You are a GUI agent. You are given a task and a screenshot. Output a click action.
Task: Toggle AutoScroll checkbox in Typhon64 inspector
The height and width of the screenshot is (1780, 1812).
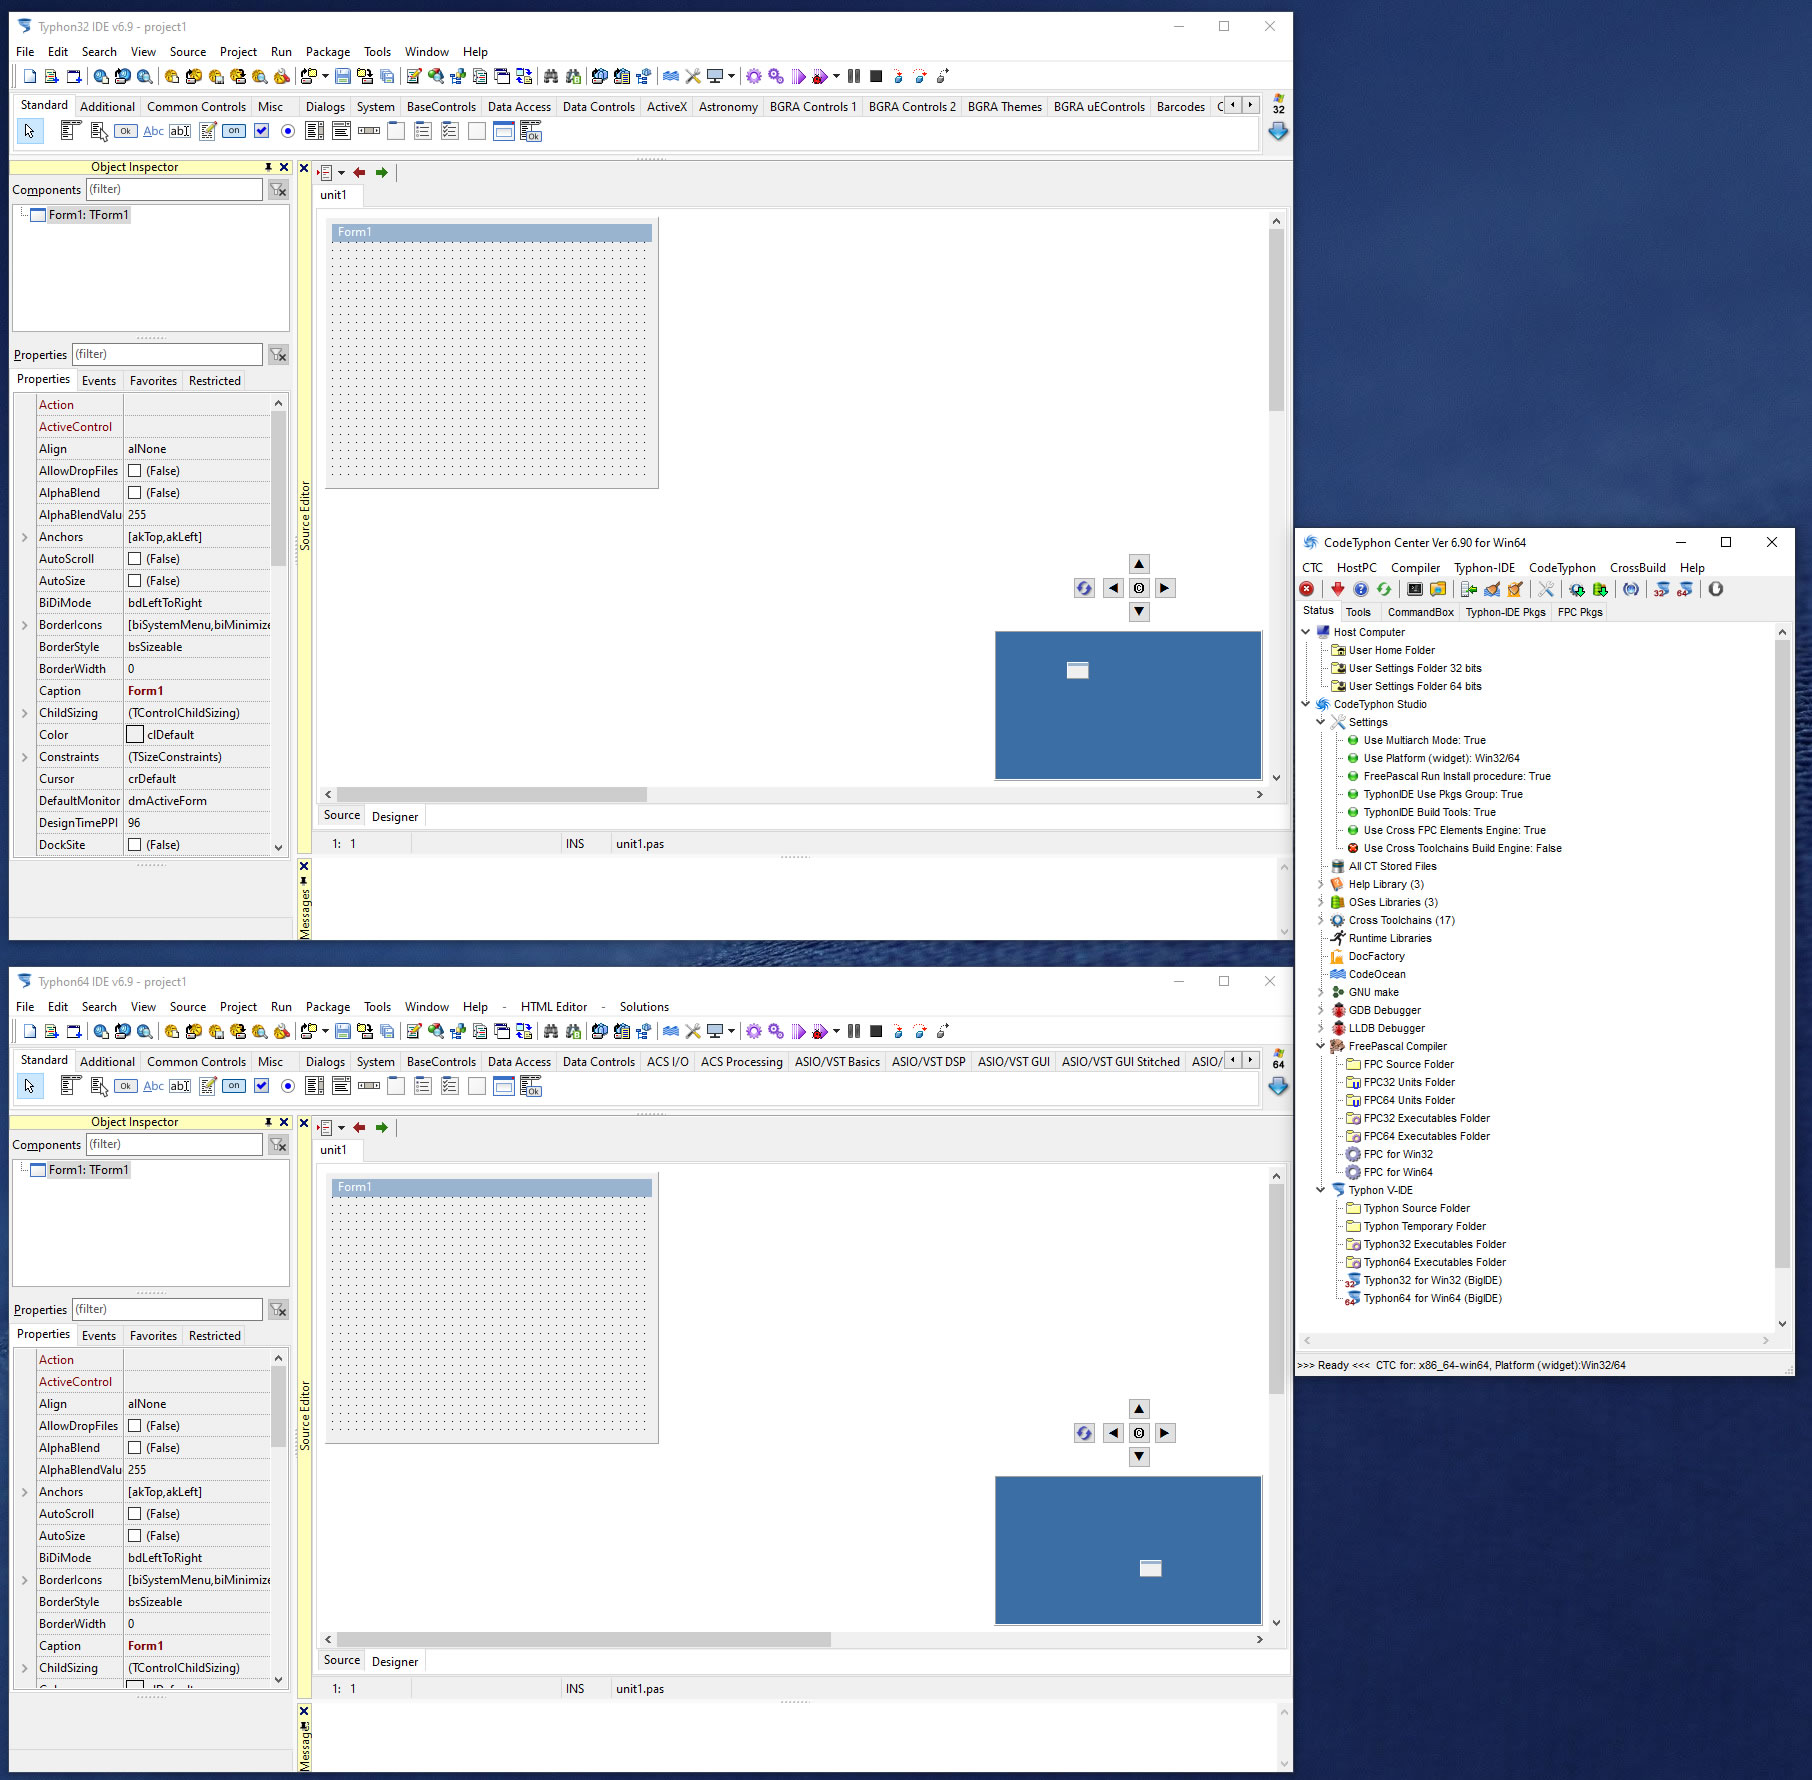tap(135, 1514)
